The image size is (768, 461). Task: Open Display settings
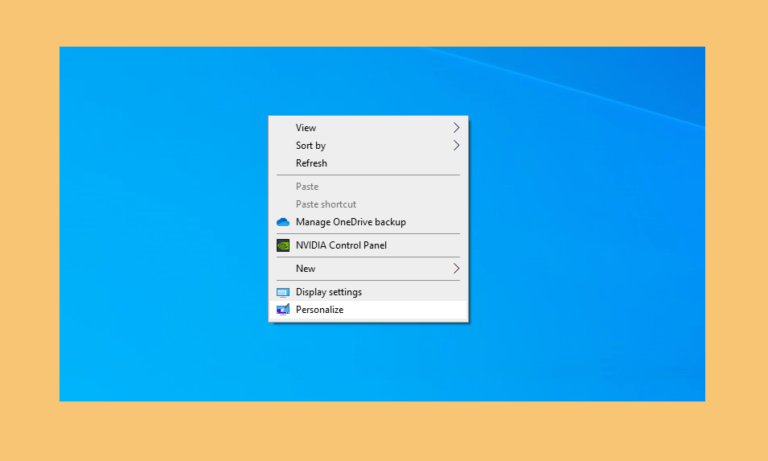click(368, 292)
